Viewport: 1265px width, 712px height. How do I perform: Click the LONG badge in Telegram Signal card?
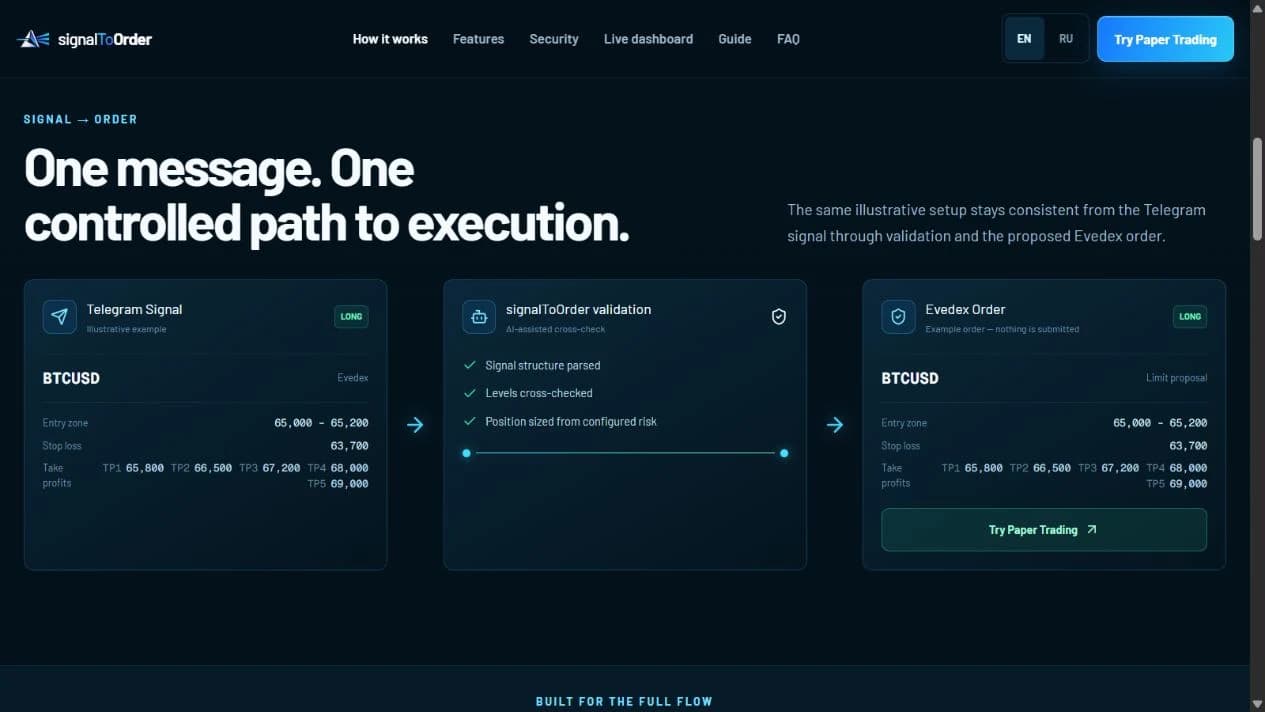(x=351, y=317)
